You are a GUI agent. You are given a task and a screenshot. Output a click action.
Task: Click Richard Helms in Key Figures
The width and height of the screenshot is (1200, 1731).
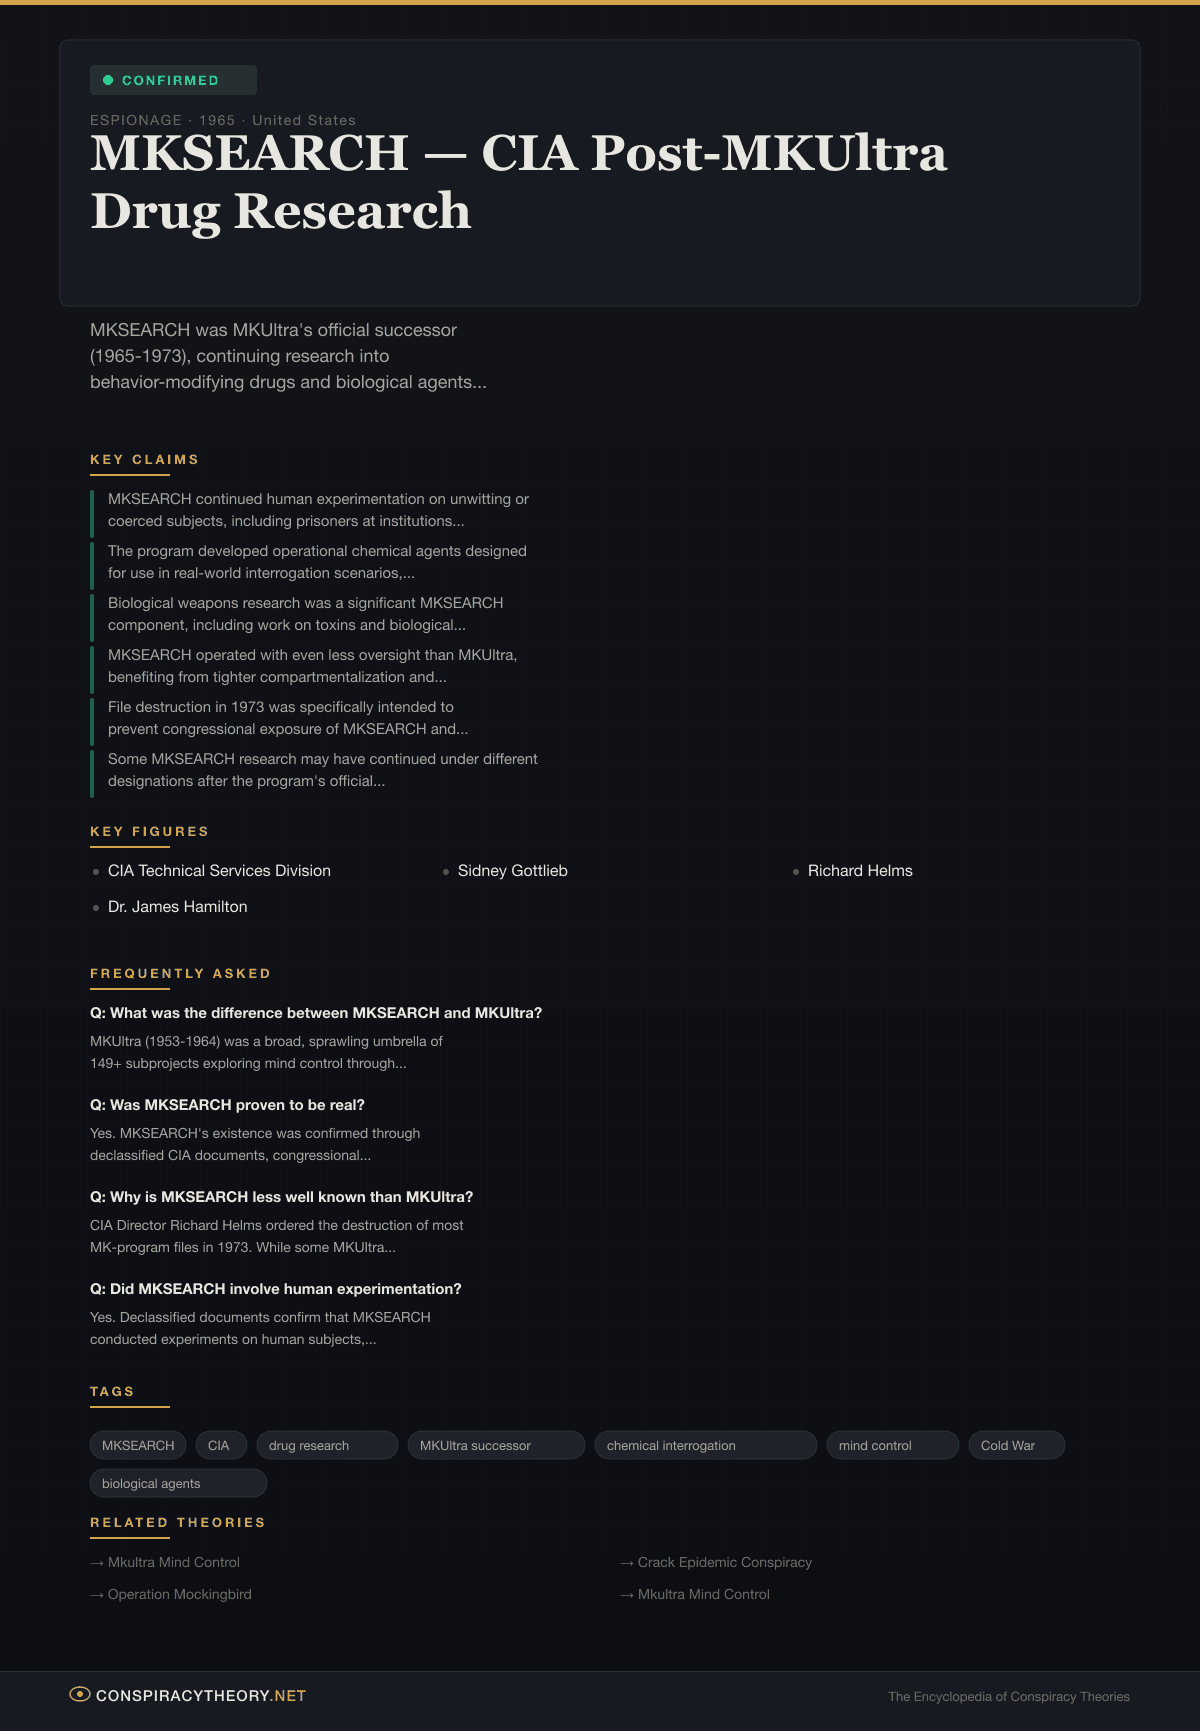(860, 871)
